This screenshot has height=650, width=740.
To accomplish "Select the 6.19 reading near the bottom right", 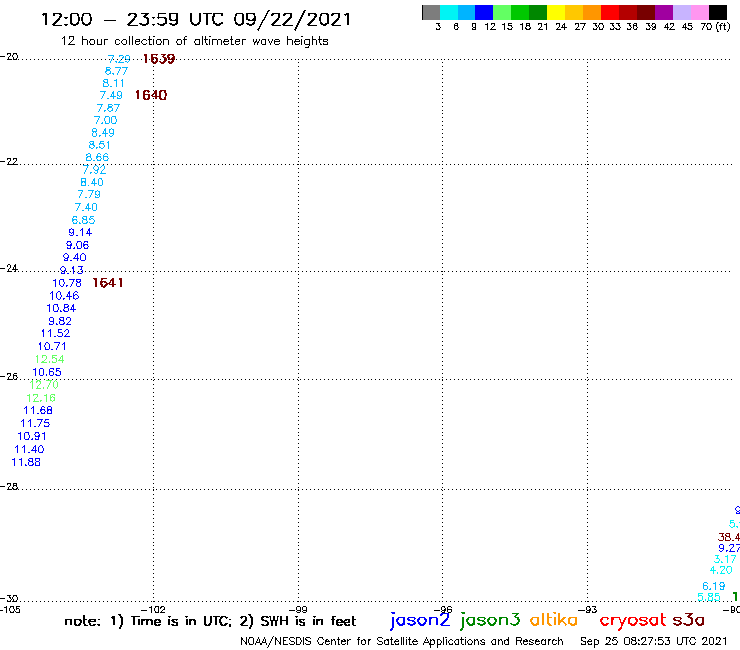I will (714, 586).
